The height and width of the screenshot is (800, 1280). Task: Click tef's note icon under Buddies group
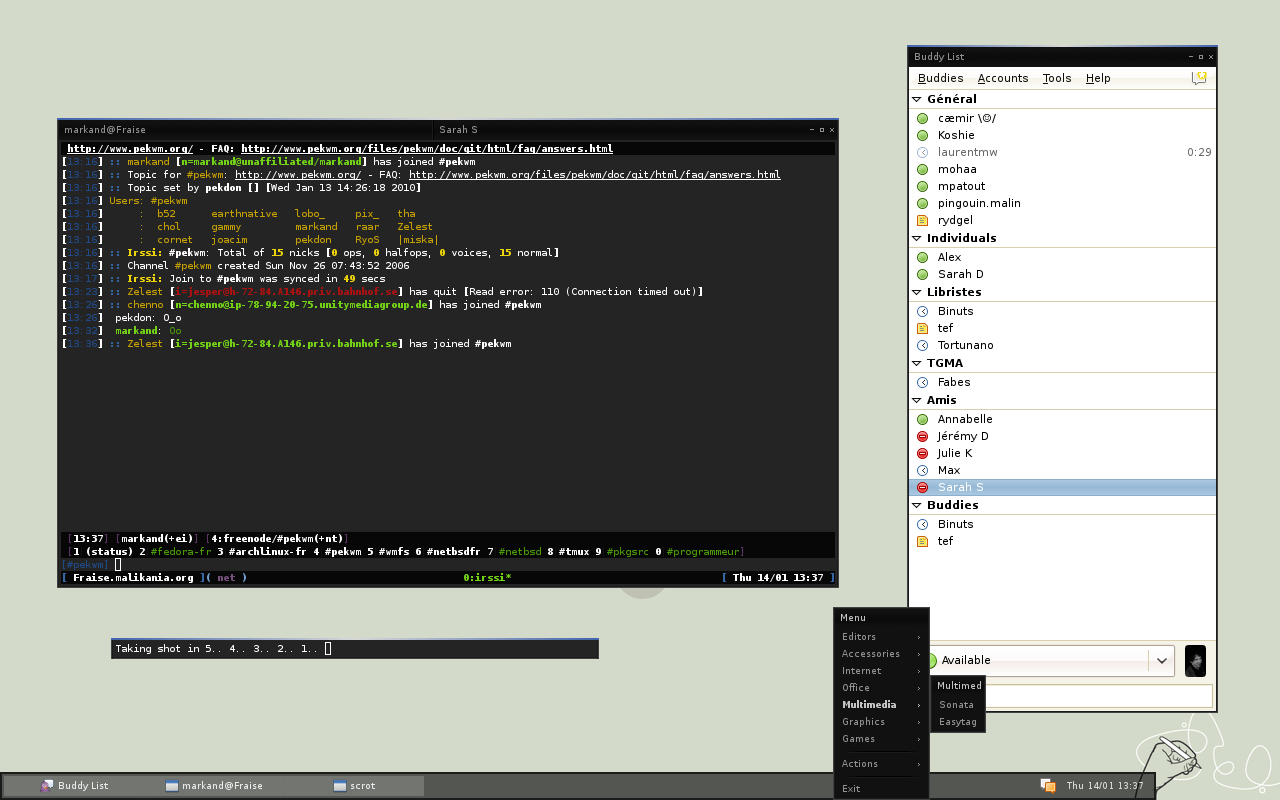coord(922,541)
